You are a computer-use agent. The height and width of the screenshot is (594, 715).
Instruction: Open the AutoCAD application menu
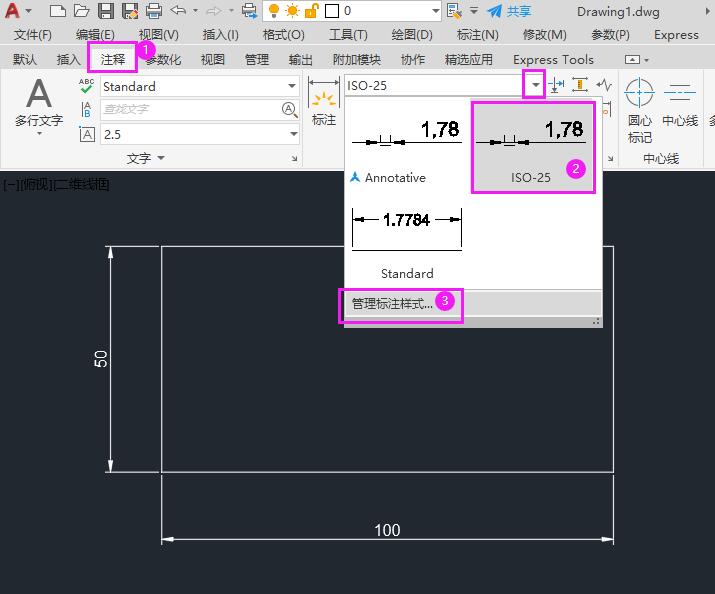tap(14, 10)
